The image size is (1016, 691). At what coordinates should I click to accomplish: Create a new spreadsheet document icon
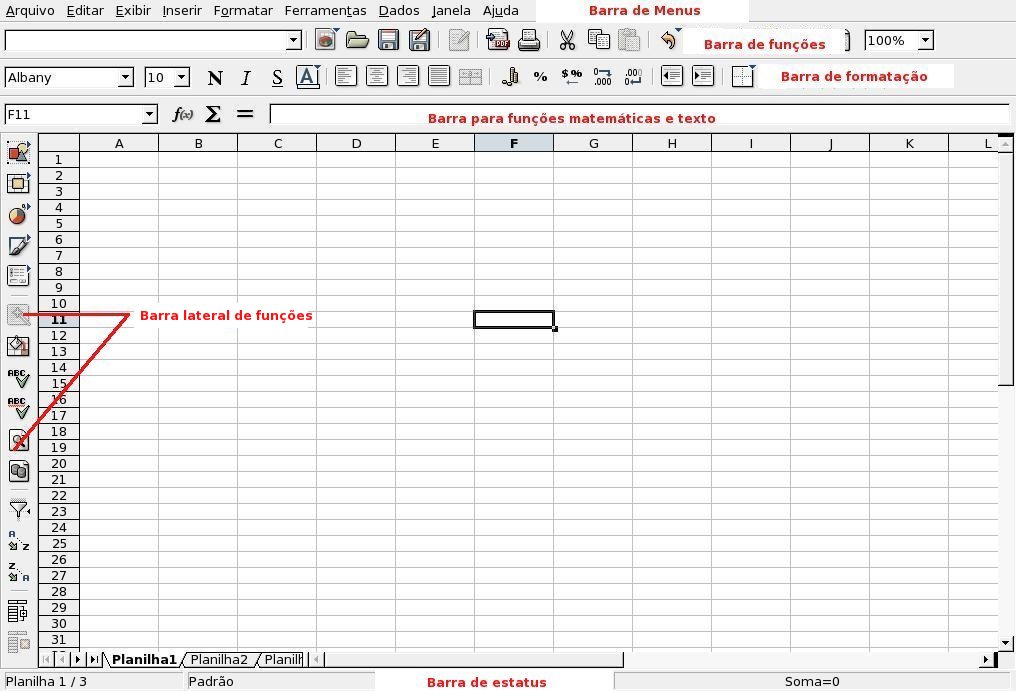326,40
